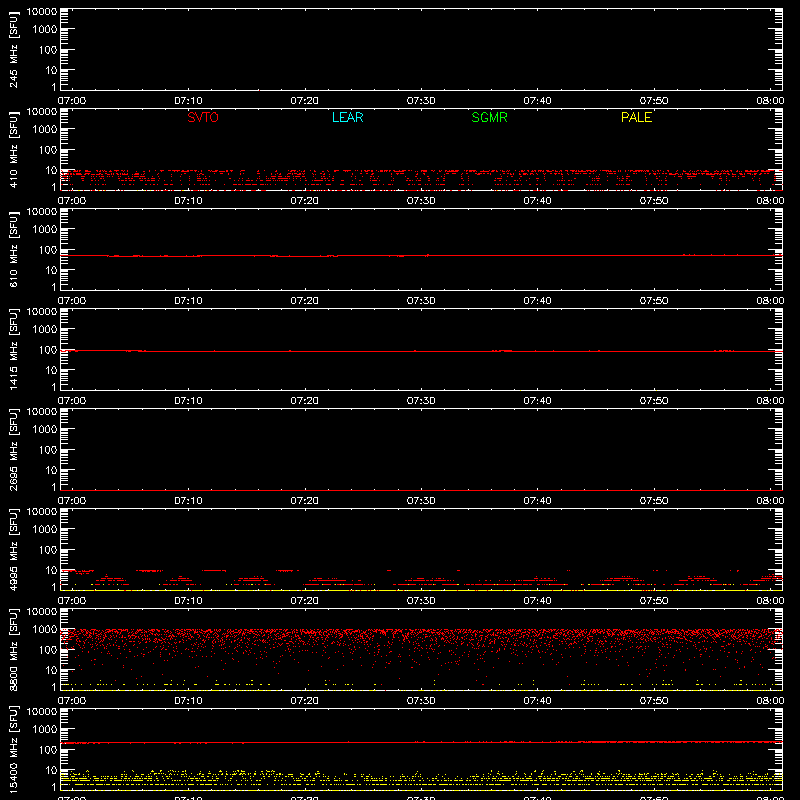Select the 15400 MHz [SFU] axis title

14,749
